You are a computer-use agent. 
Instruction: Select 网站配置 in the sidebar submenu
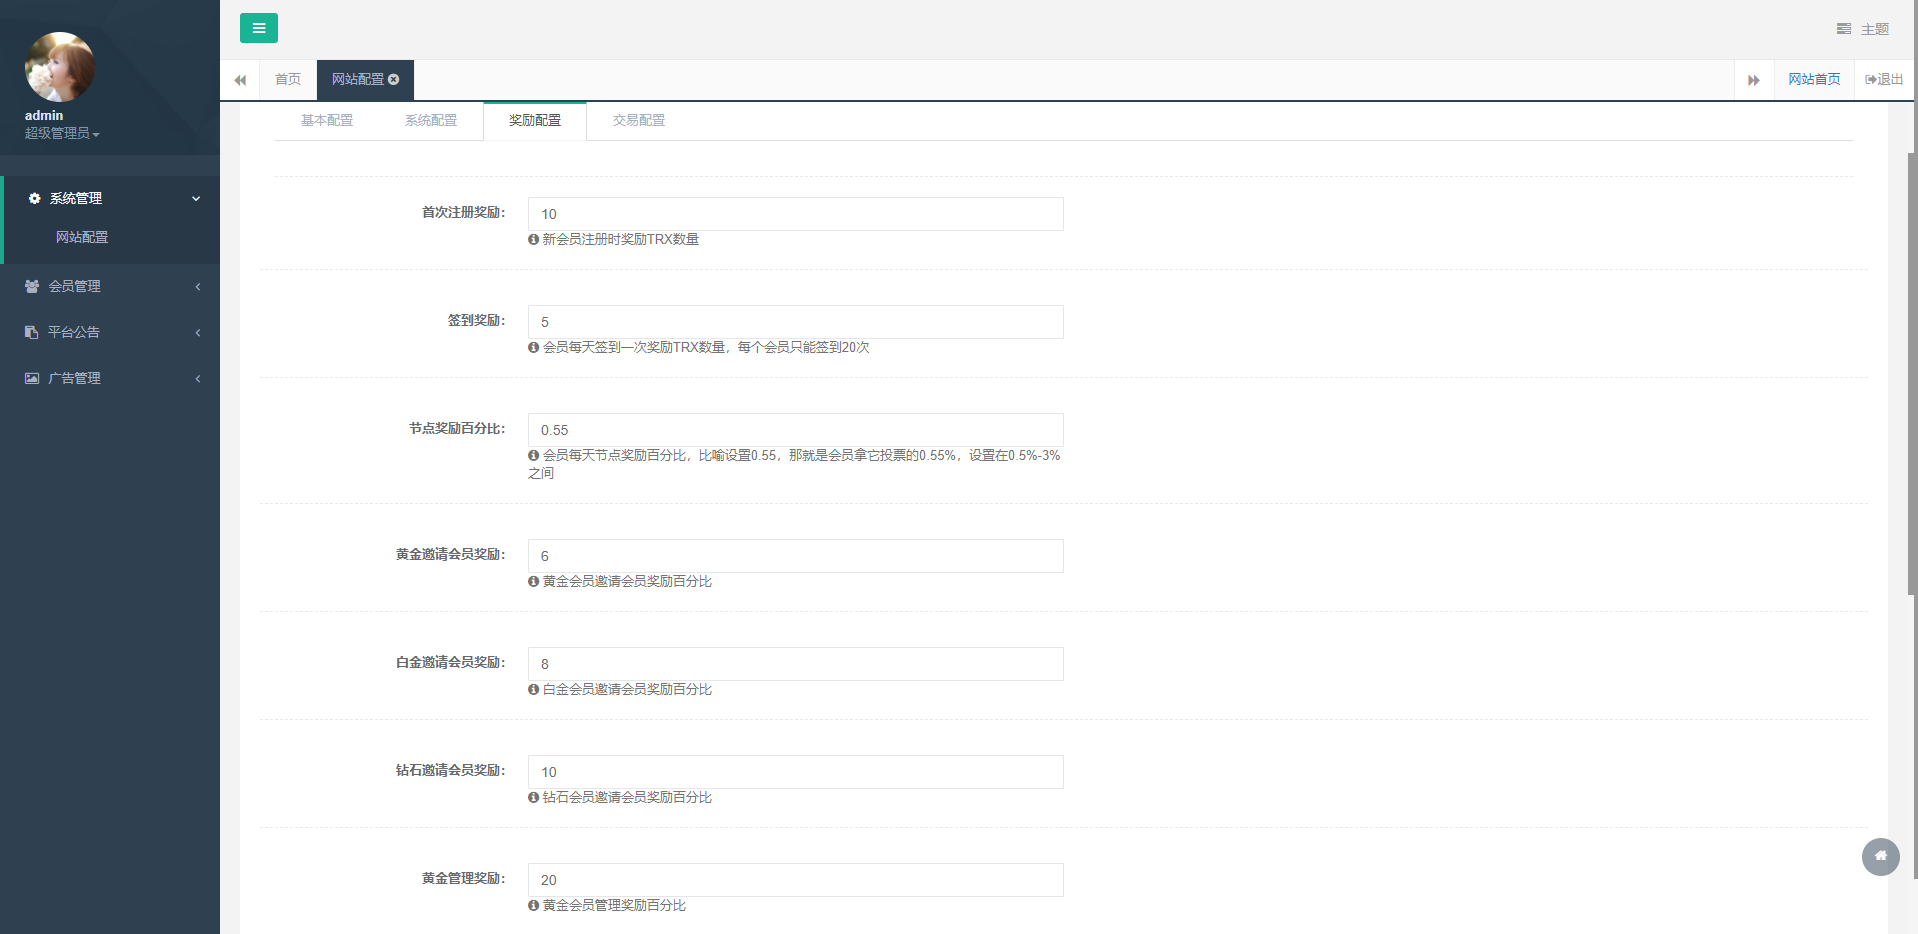[x=82, y=237]
